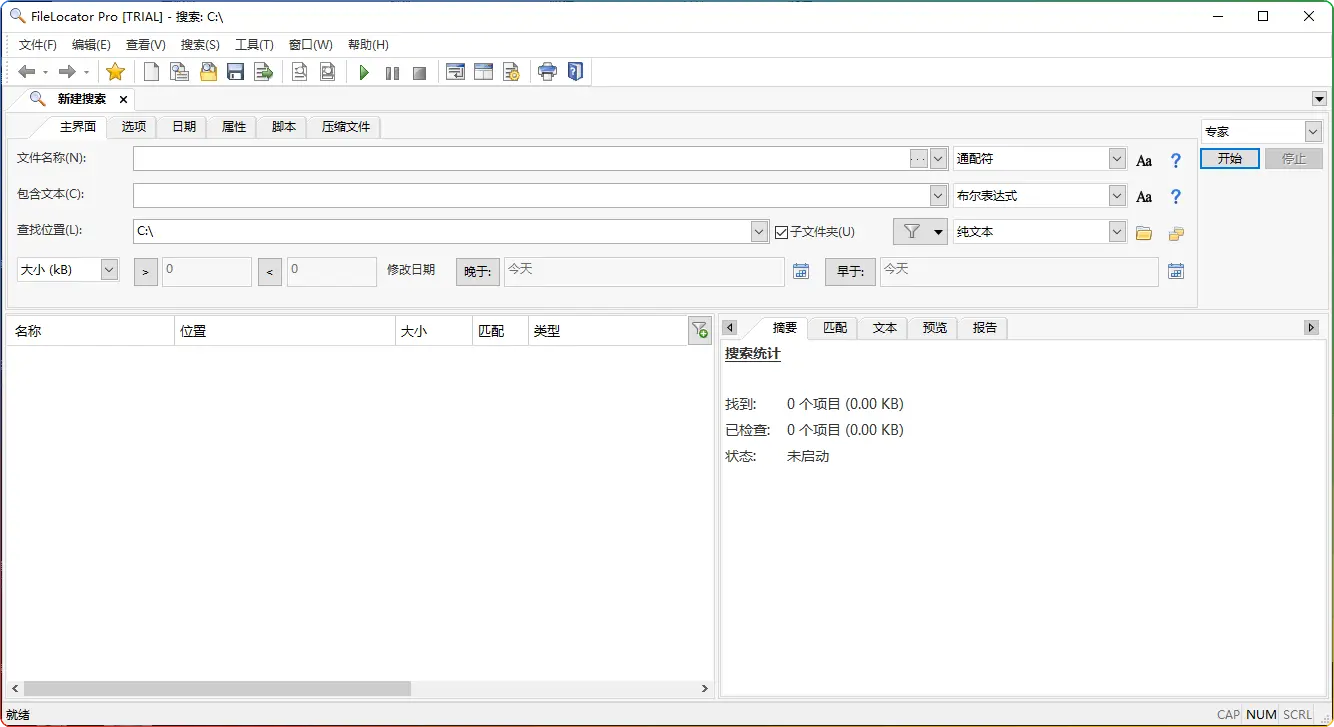
Task: Toggle Aa case sensitivity for 包含文本
Action: pyautogui.click(x=1144, y=197)
